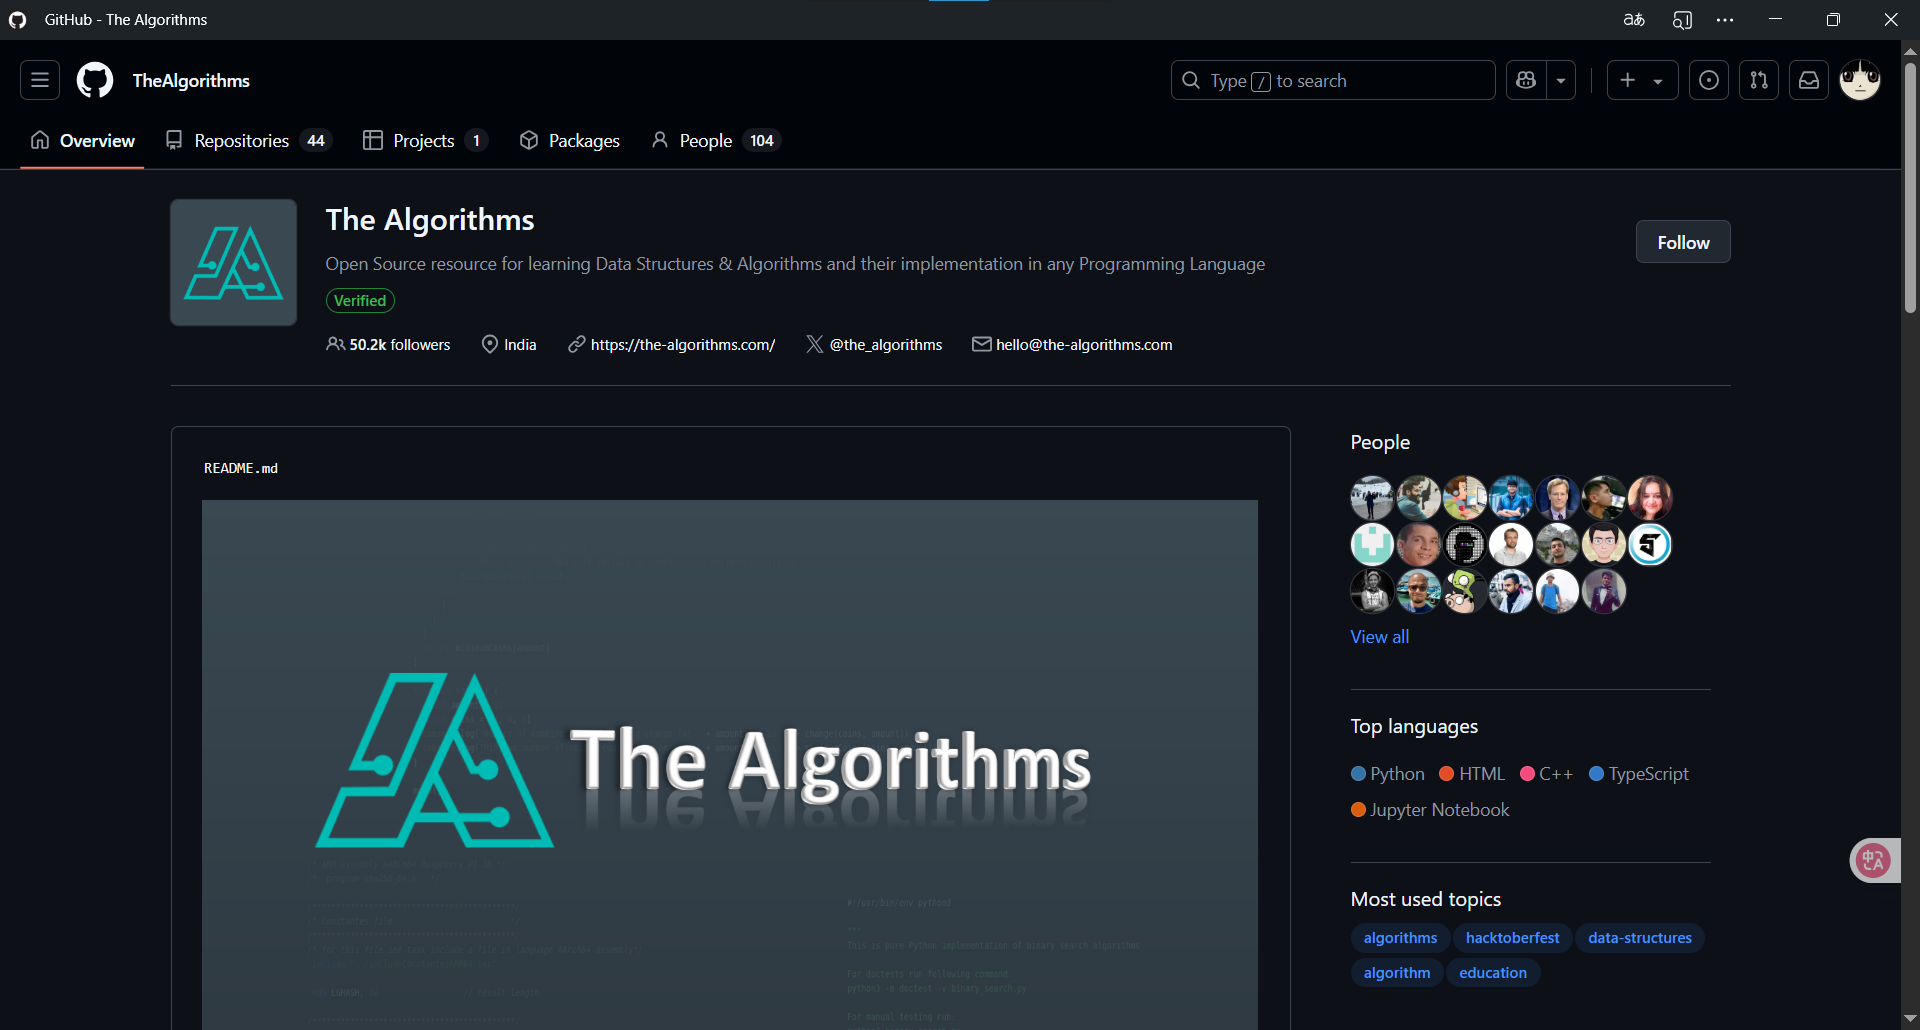Expand the Copilot dropdown arrow
1920x1030 pixels.
[1561, 80]
